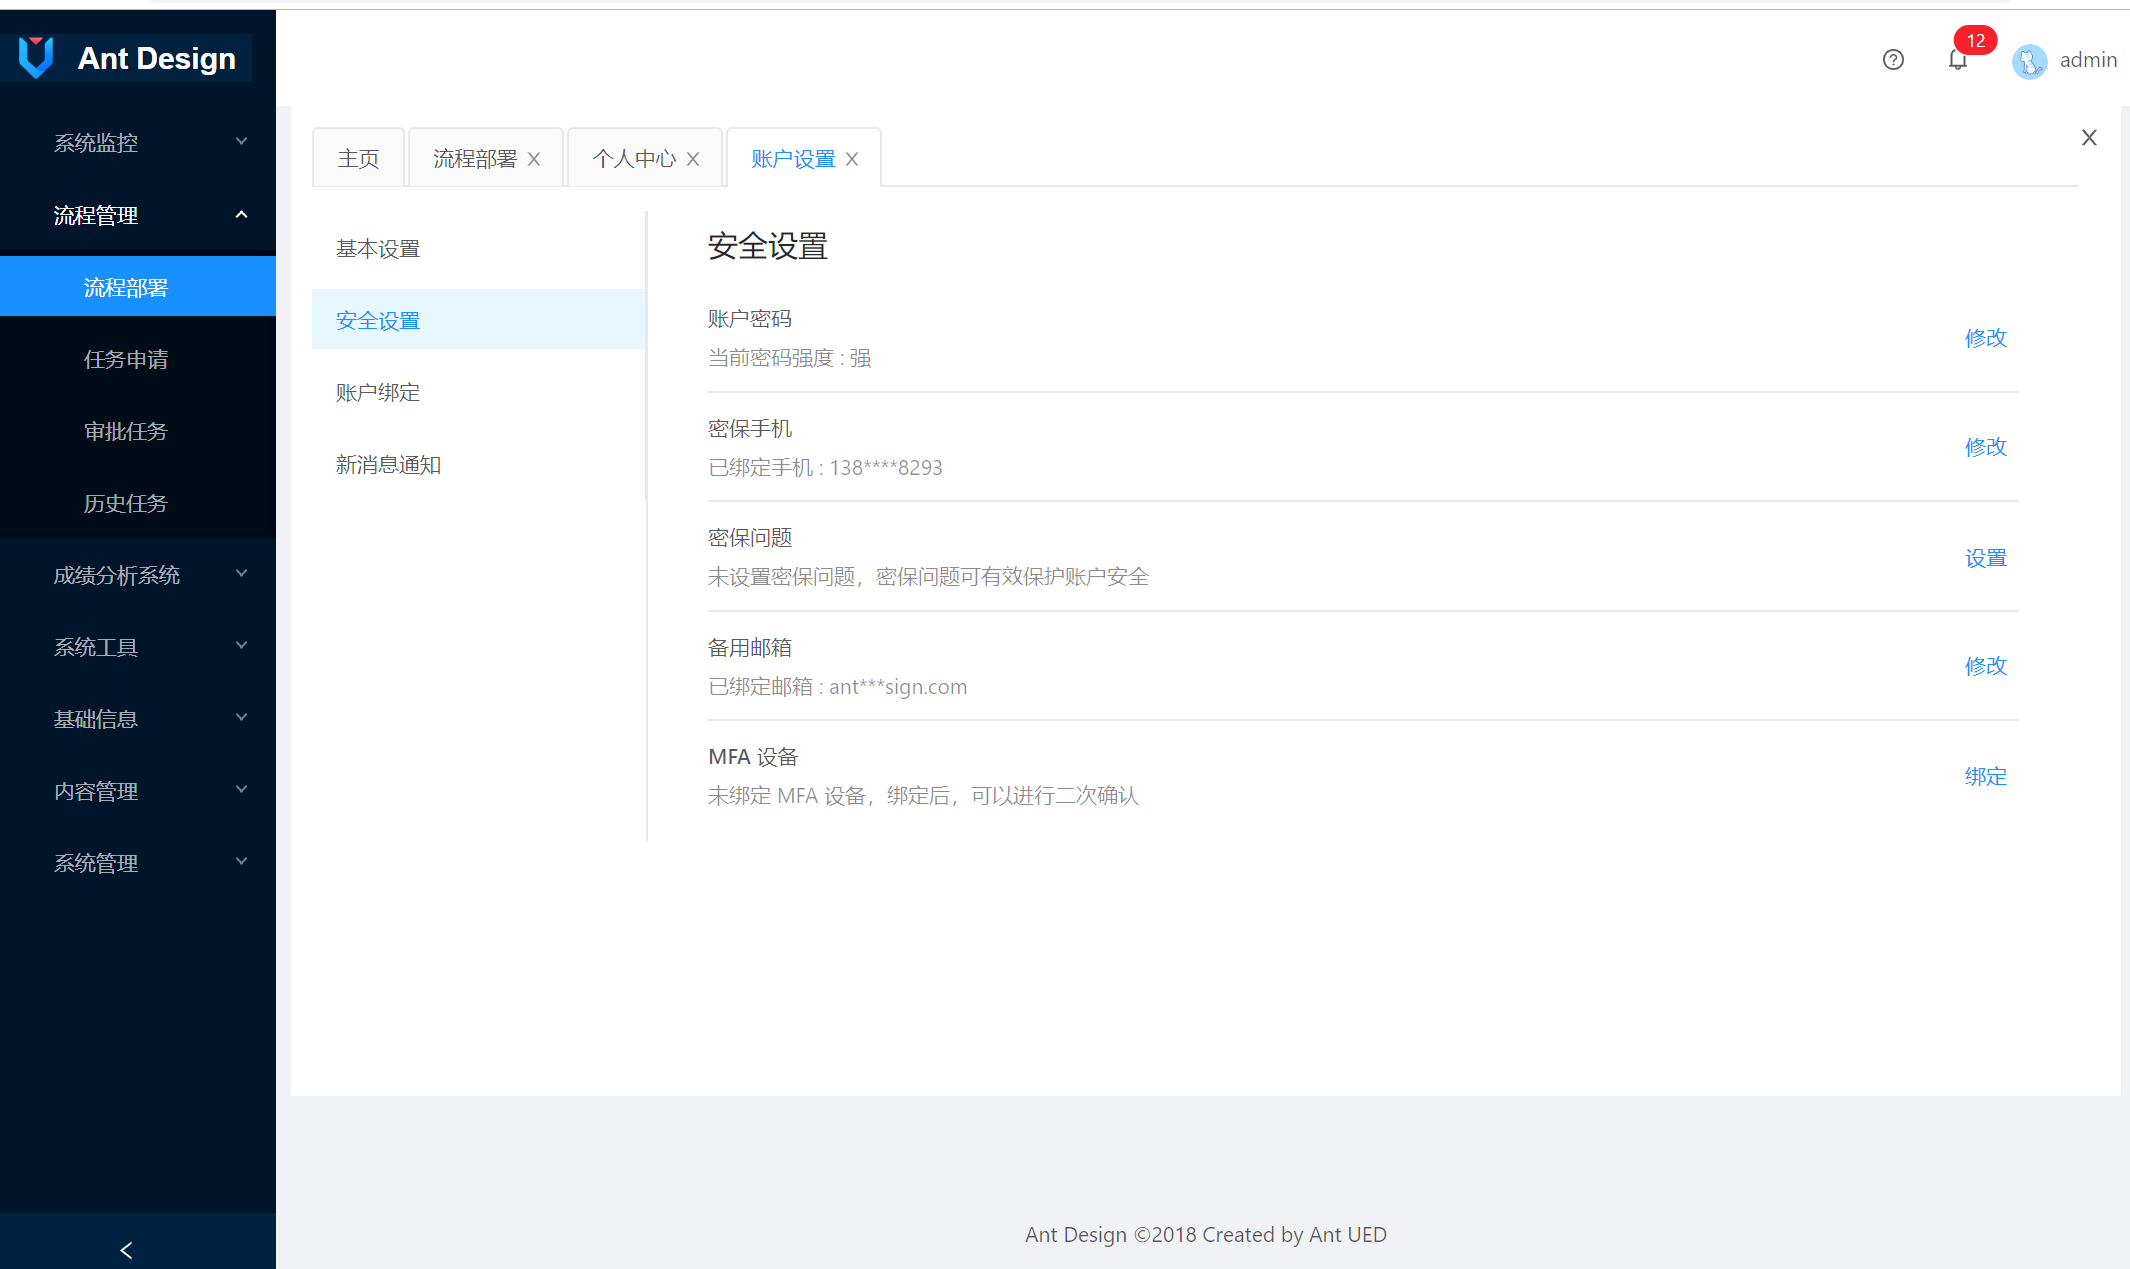Click 绑定 link for MFA 设备
The width and height of the screenshot is (2130, 1269).
coord(1985,776)
